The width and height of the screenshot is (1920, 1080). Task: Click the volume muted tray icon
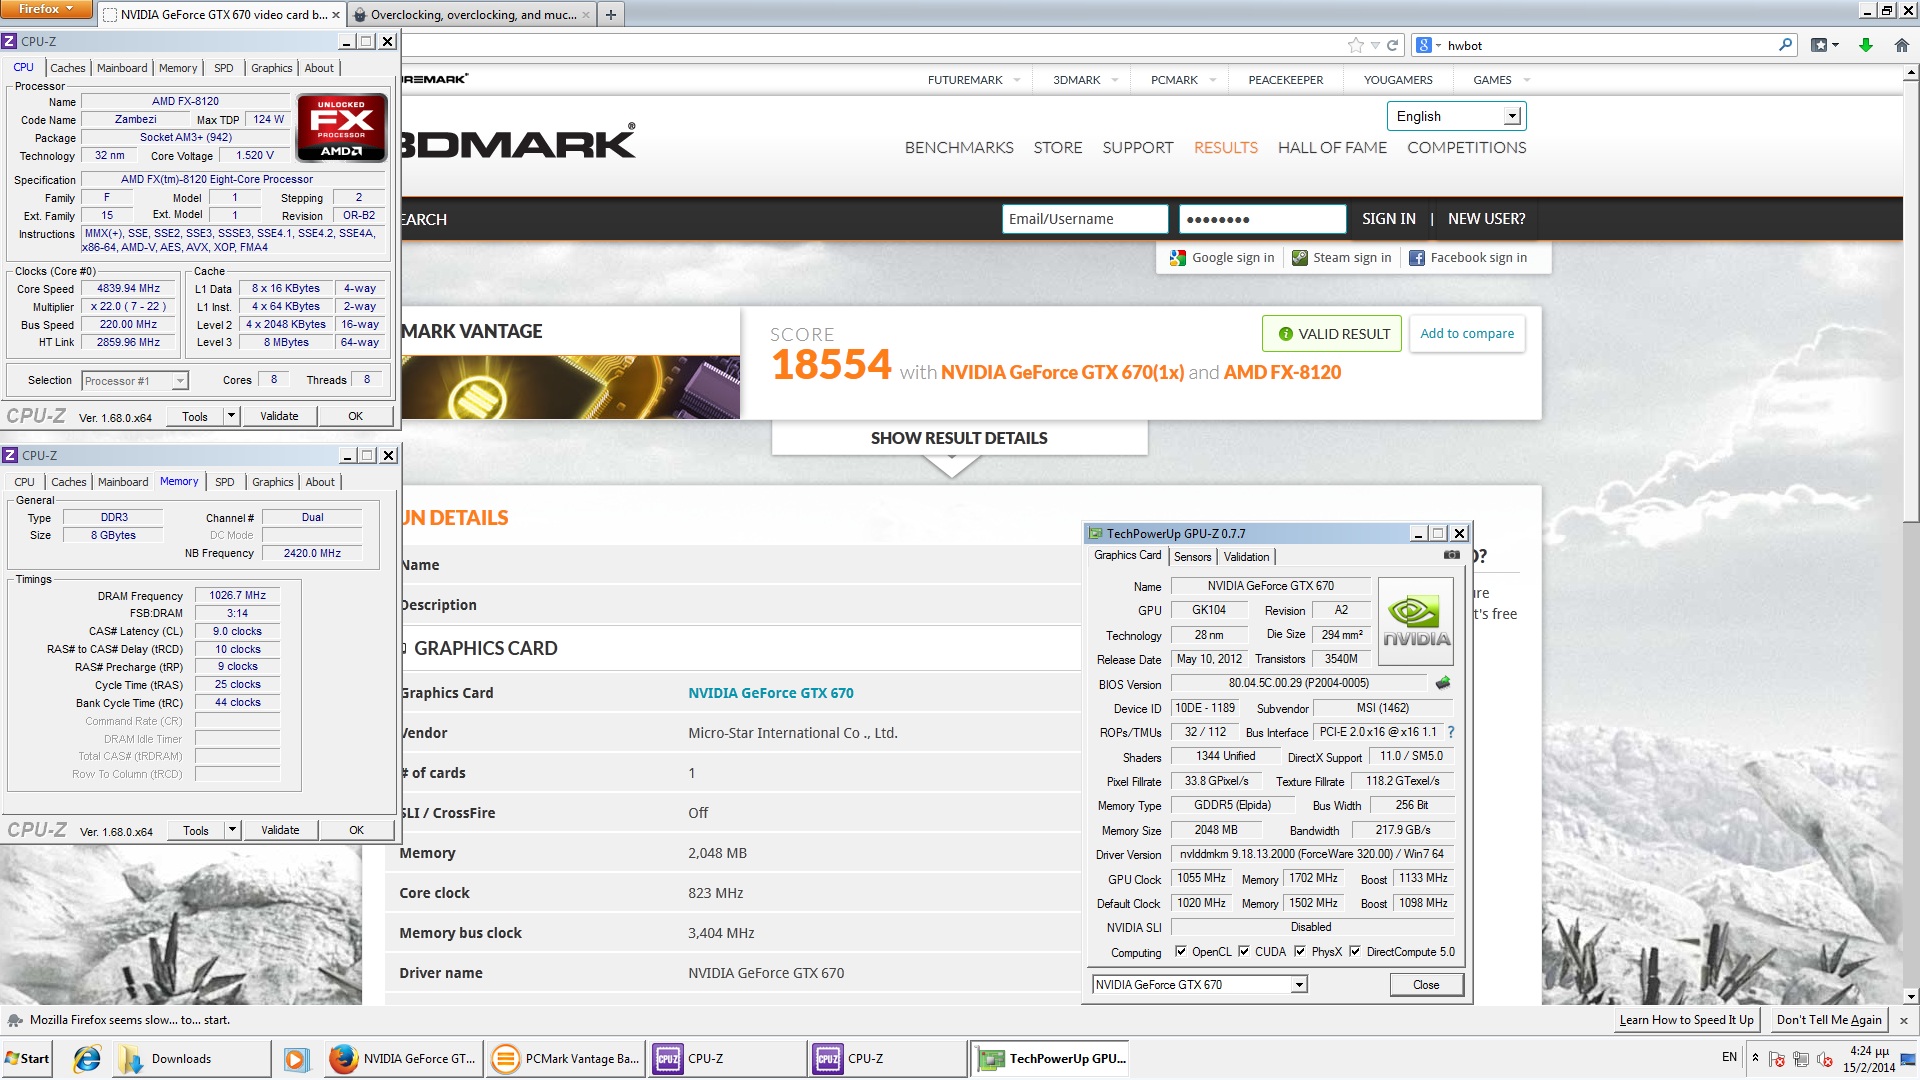click(x=1825, y=1059)
